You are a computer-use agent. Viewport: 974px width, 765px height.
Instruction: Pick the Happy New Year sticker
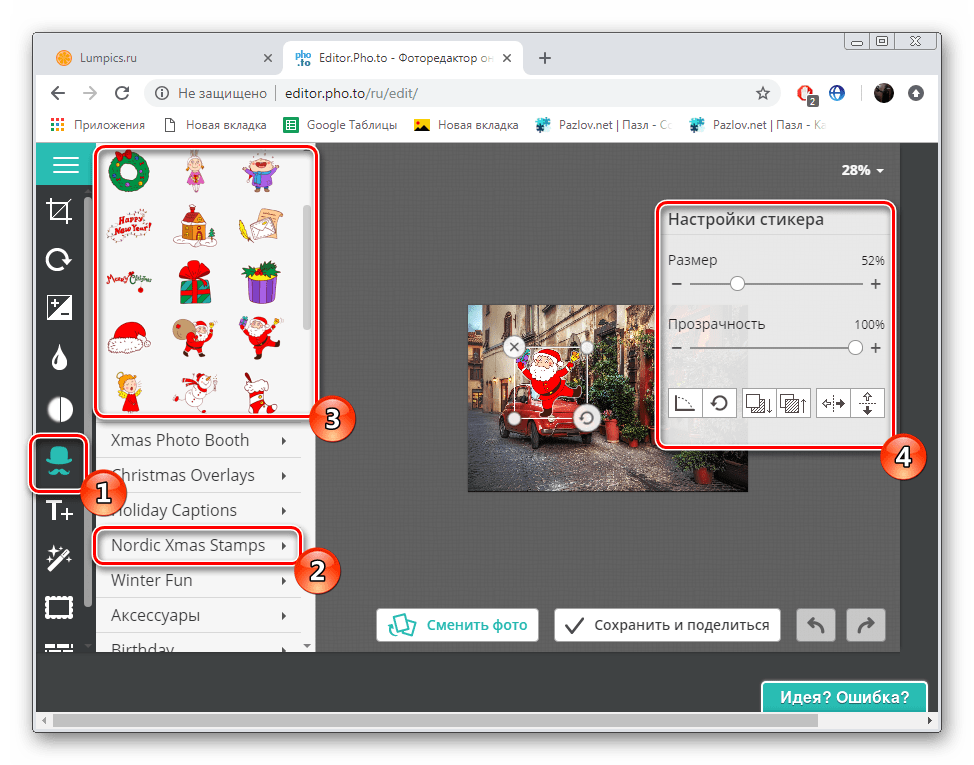pos(129,225)
